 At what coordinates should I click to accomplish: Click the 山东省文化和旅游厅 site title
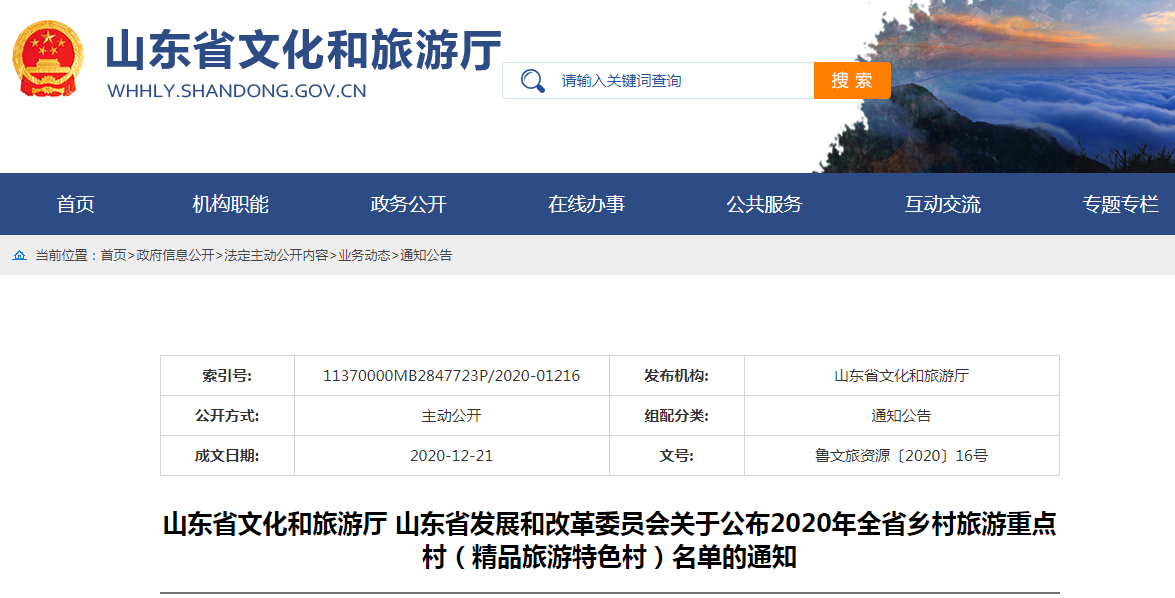point(303,50)
